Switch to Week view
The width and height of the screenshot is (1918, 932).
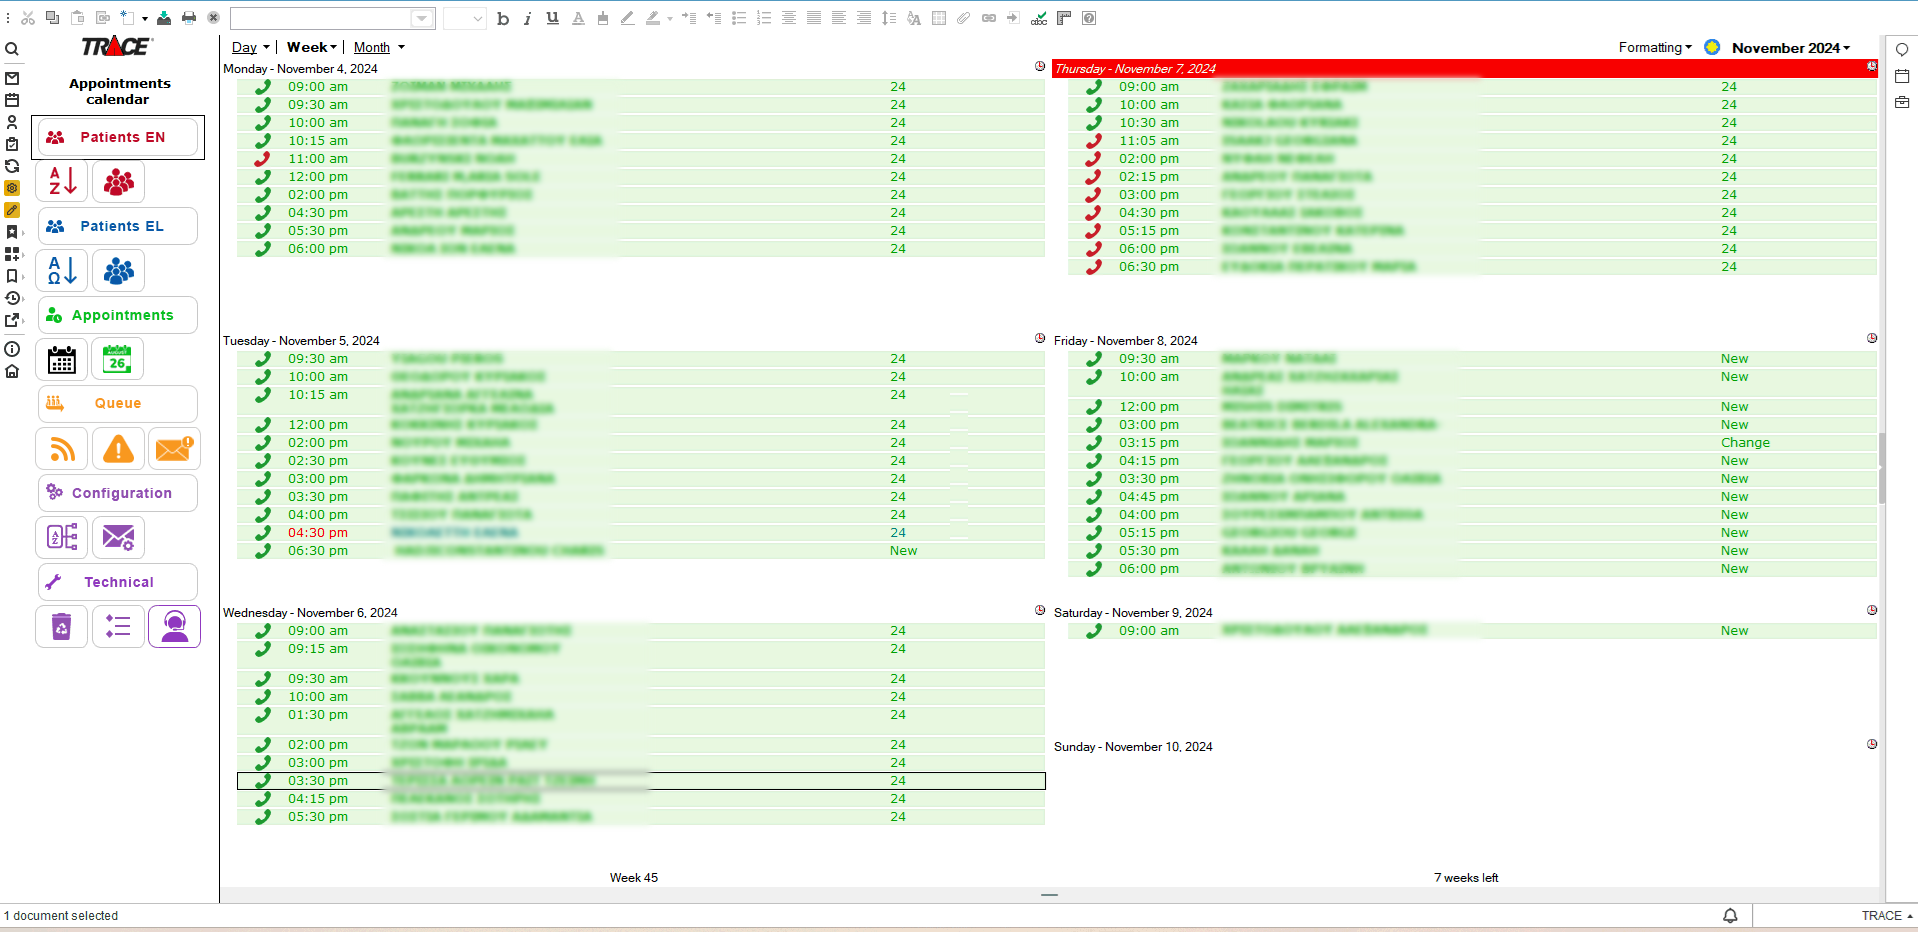click(x=306, y=47)
